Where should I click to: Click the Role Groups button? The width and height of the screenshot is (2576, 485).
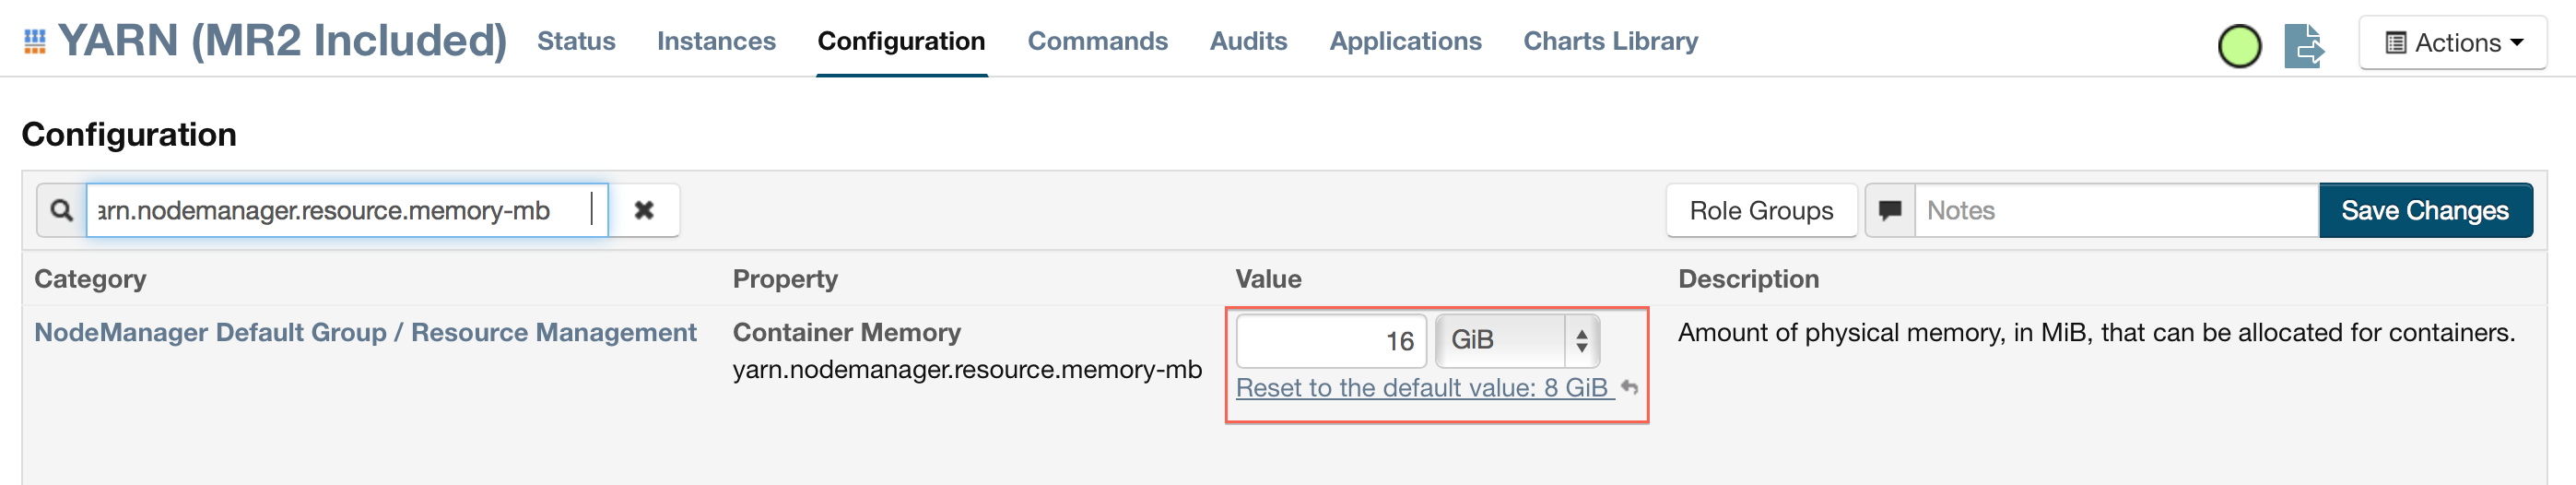point(1761,210)
